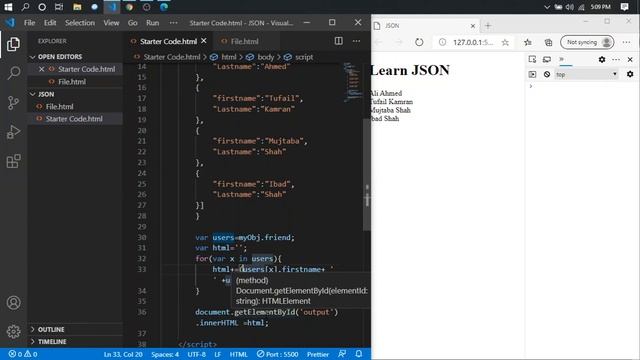This screenshot has width=640, height=360.
Task: Open the Explorer view in activity bar
Action: [x=13, y=44]
